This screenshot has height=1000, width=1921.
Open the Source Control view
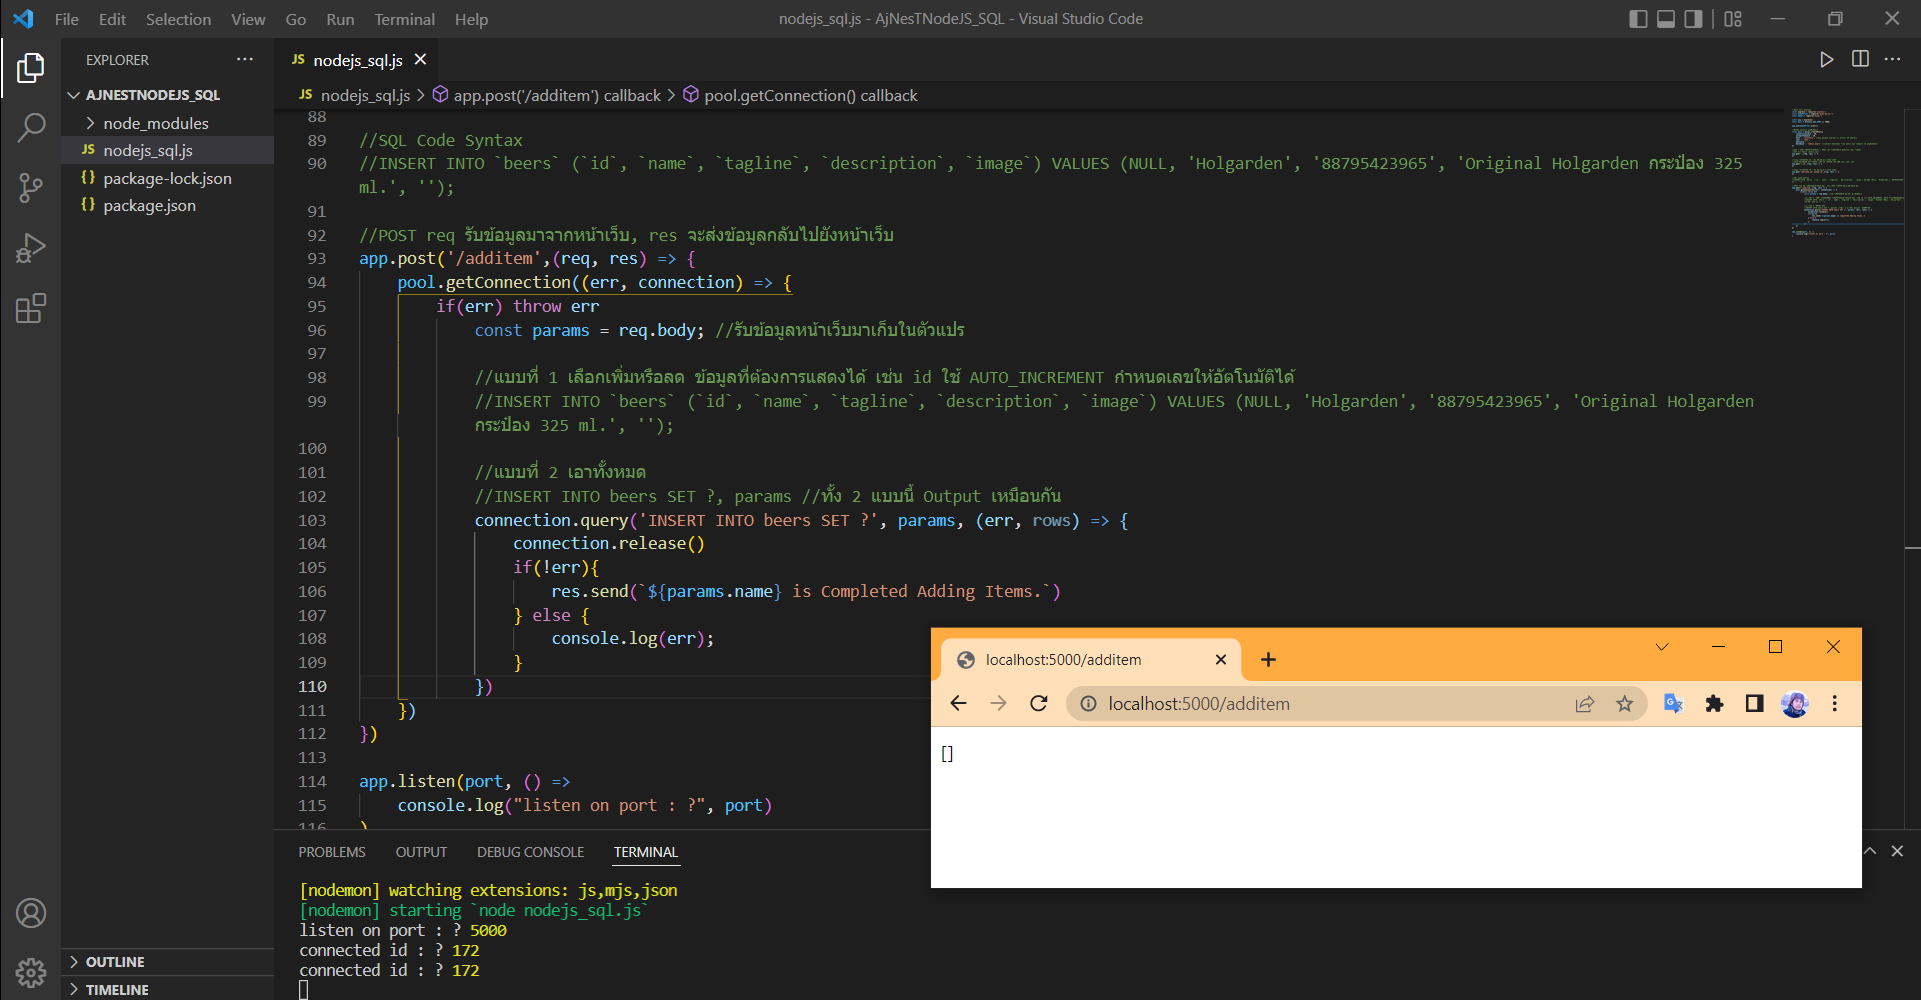coord(31,188)
